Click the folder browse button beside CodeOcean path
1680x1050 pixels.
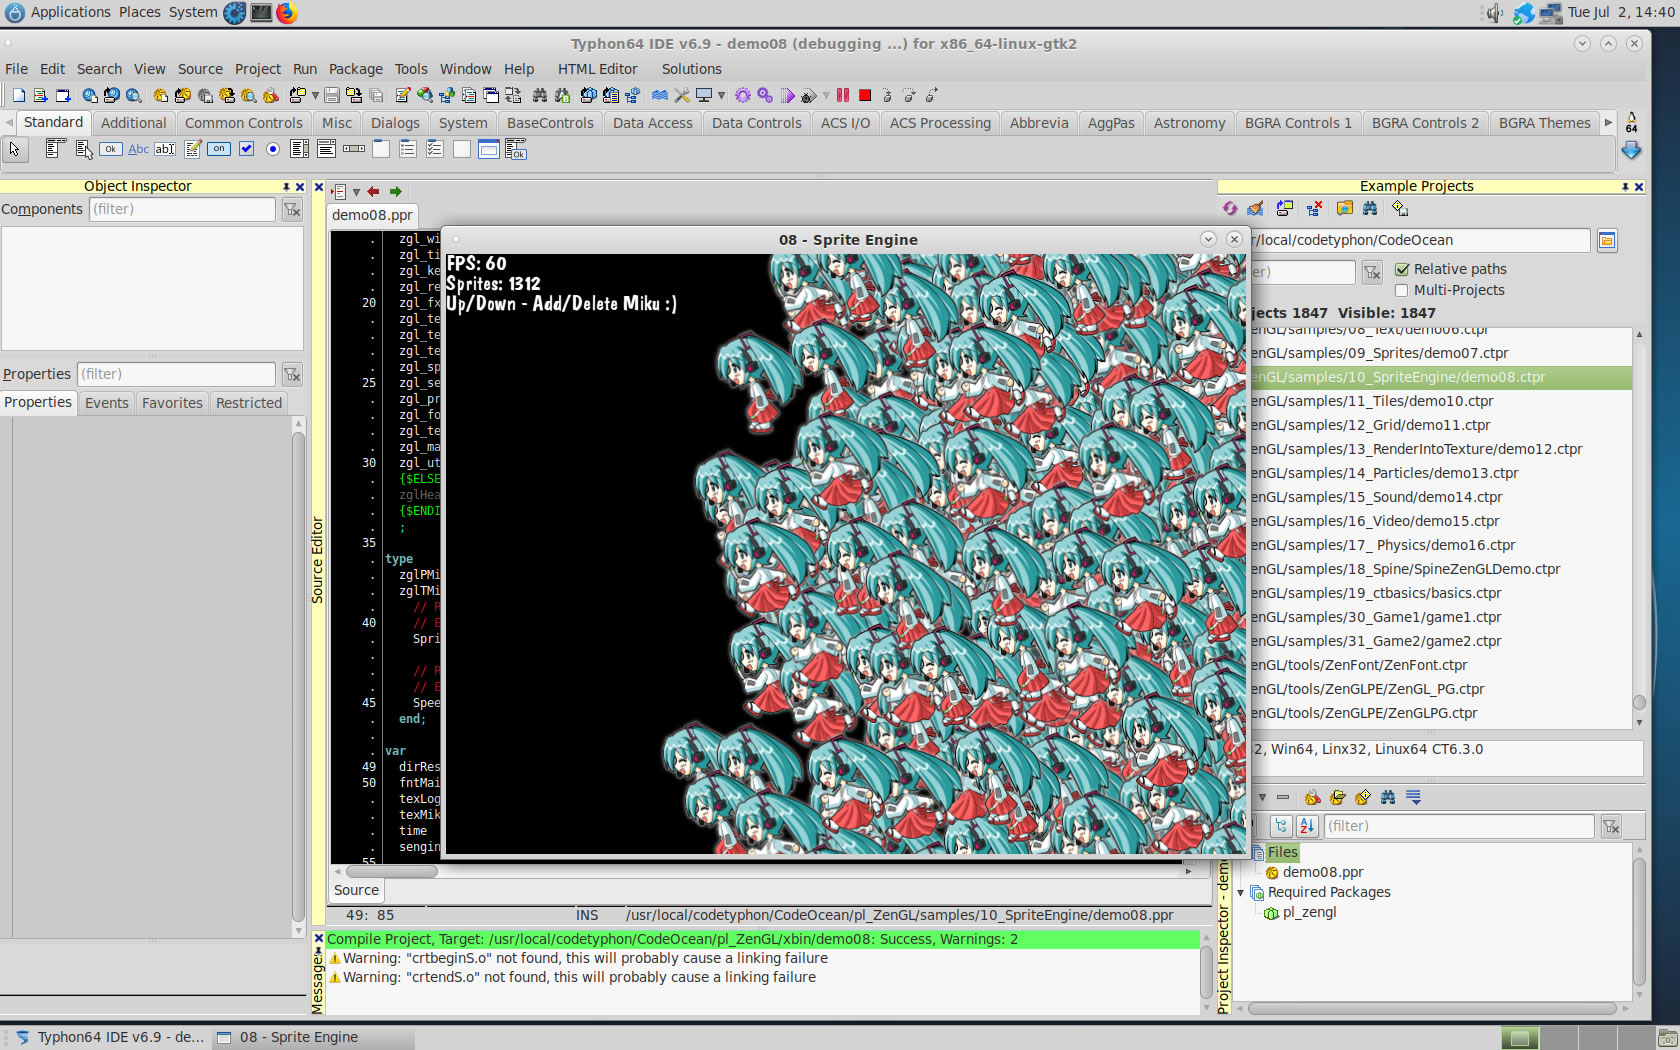tap(1607, 240)
